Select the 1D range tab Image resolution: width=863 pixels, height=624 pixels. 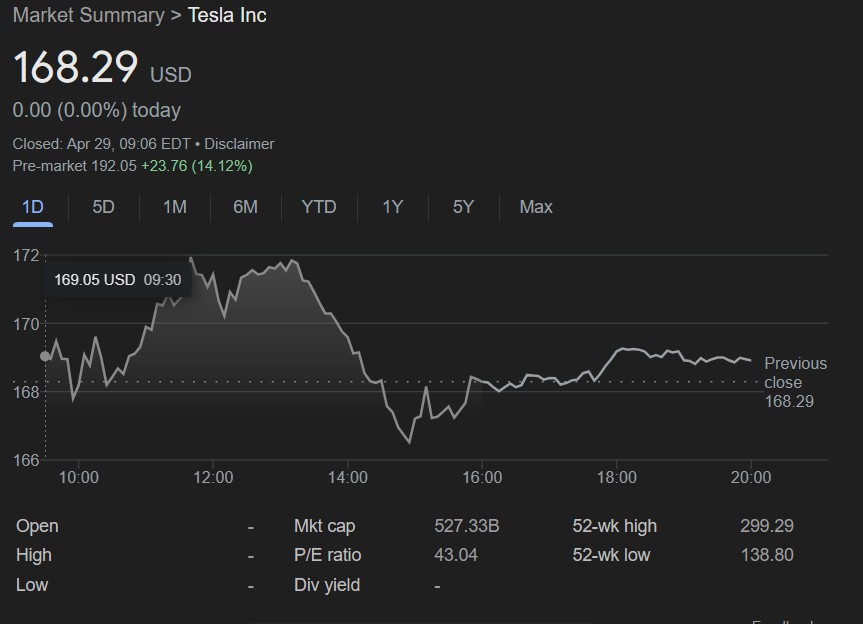coord(32,207)
